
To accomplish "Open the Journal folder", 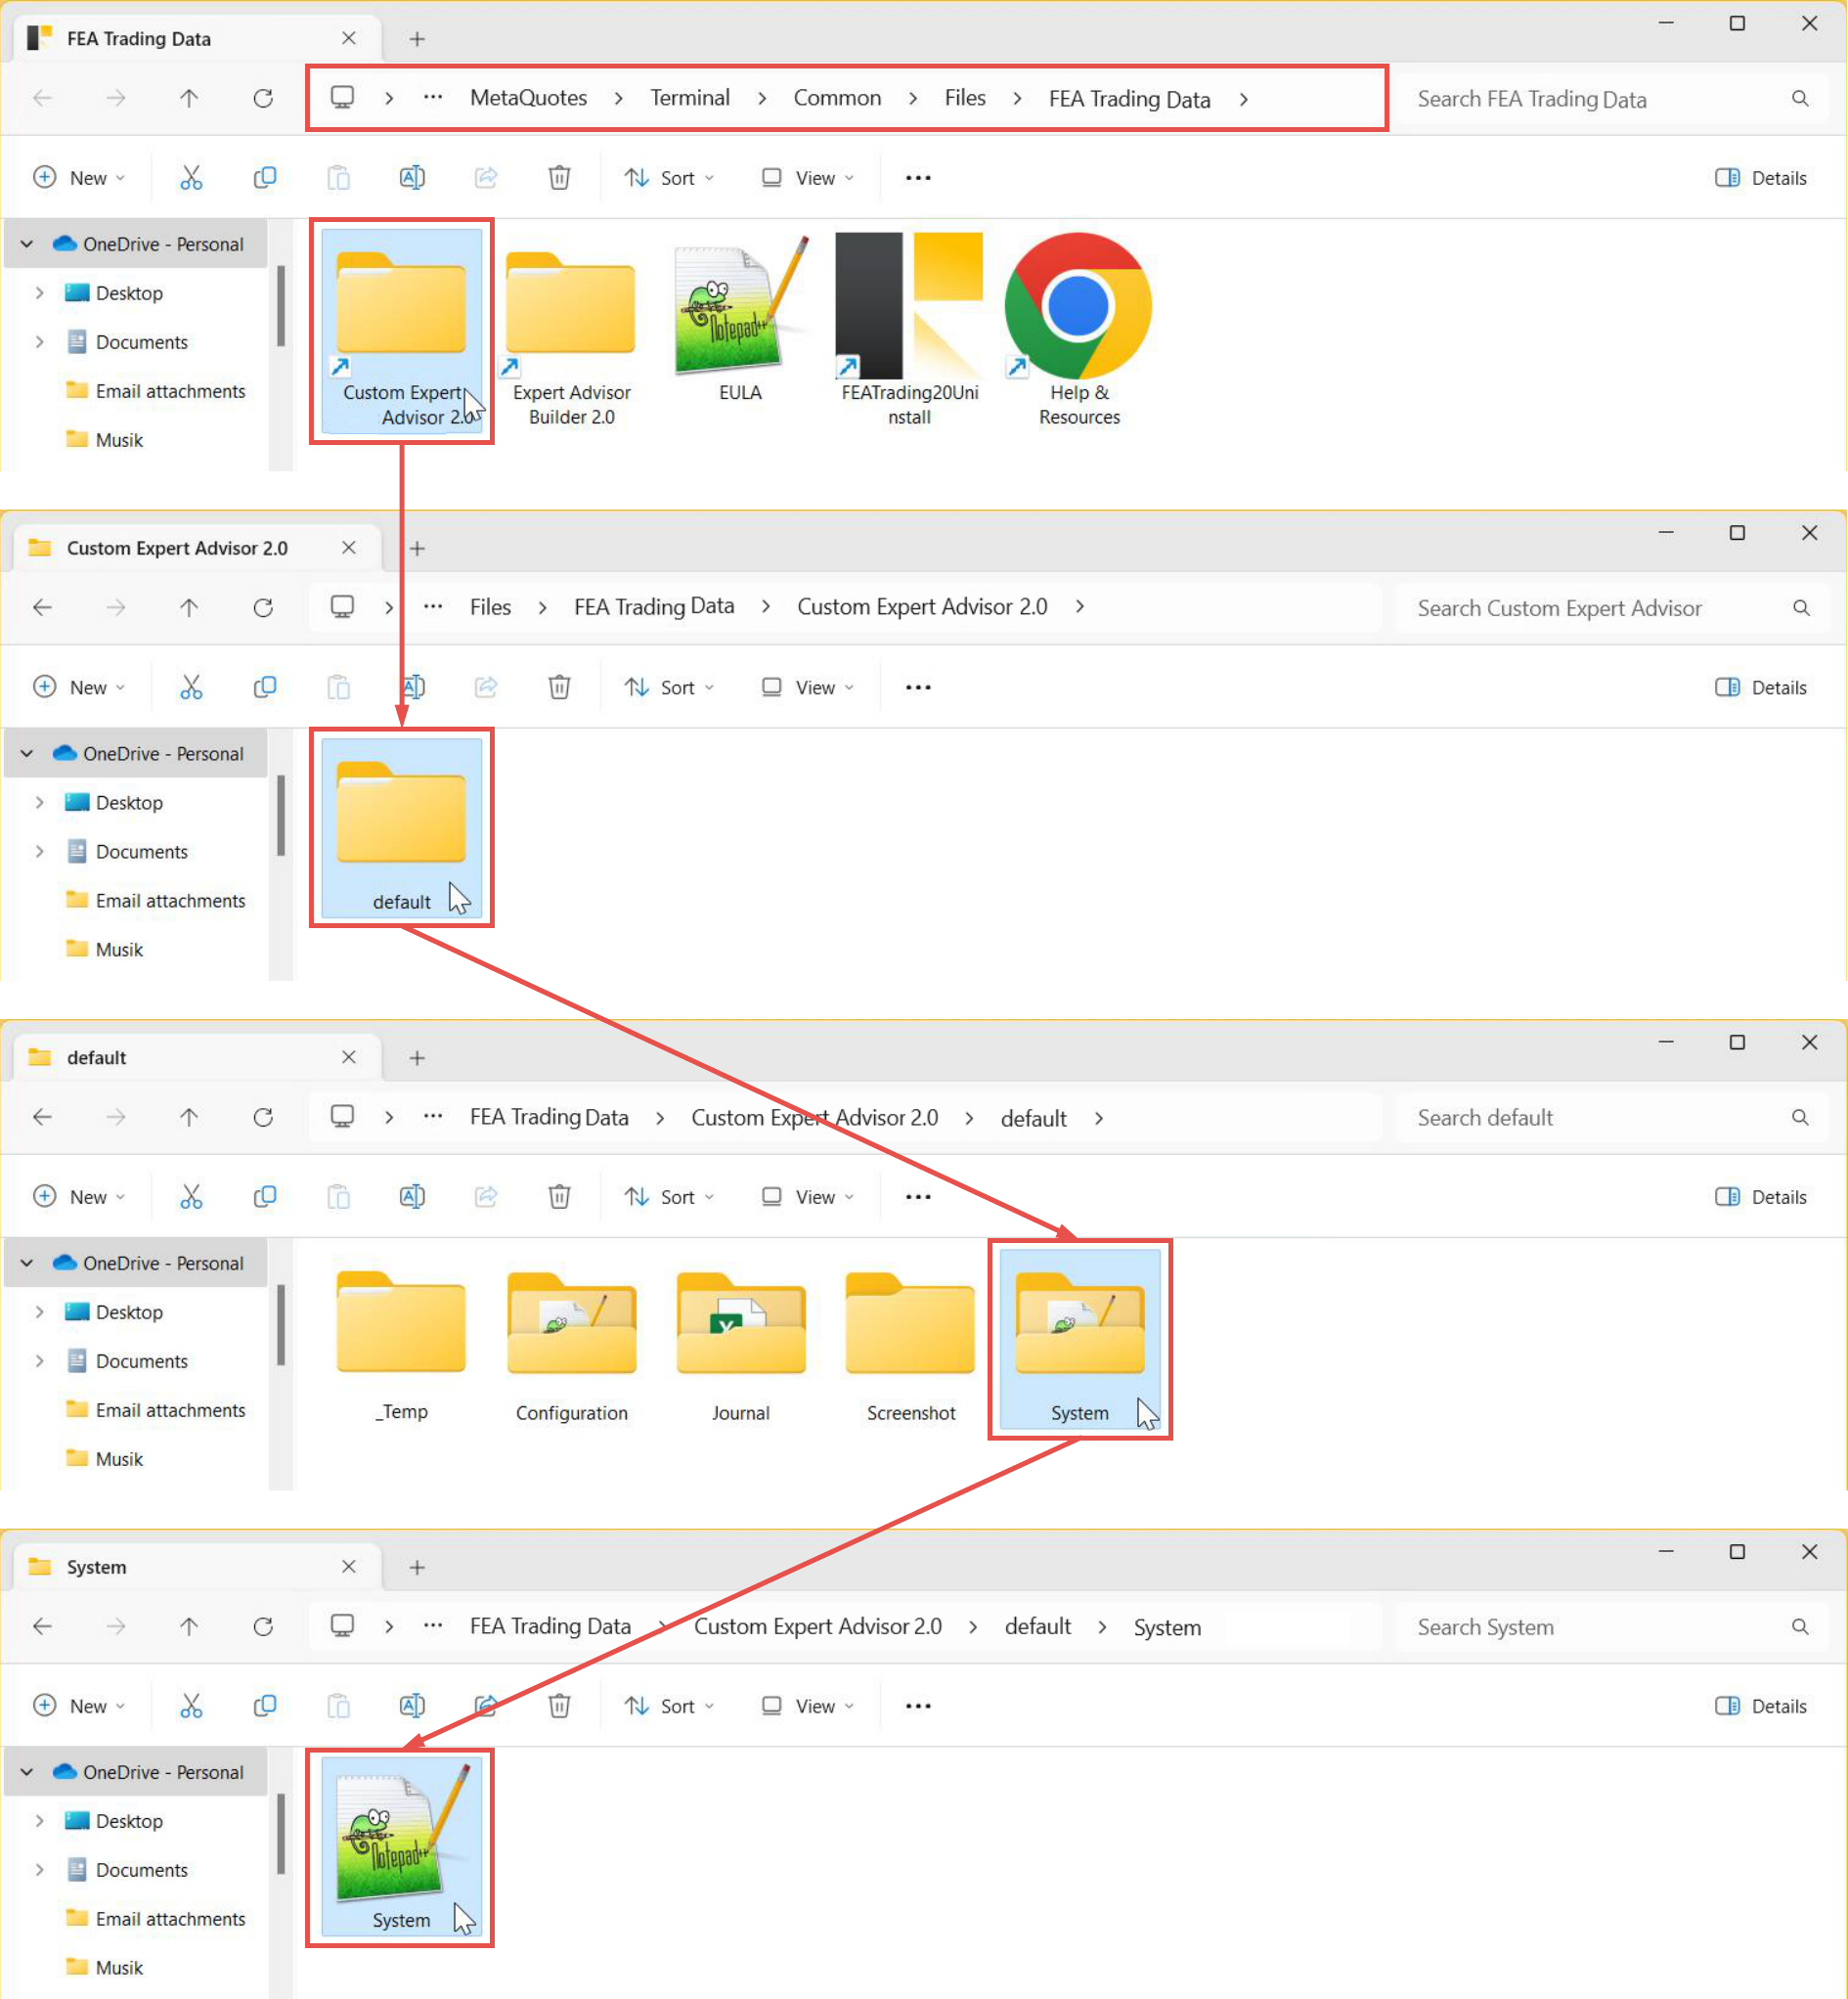I will [x=740, y=1345].
